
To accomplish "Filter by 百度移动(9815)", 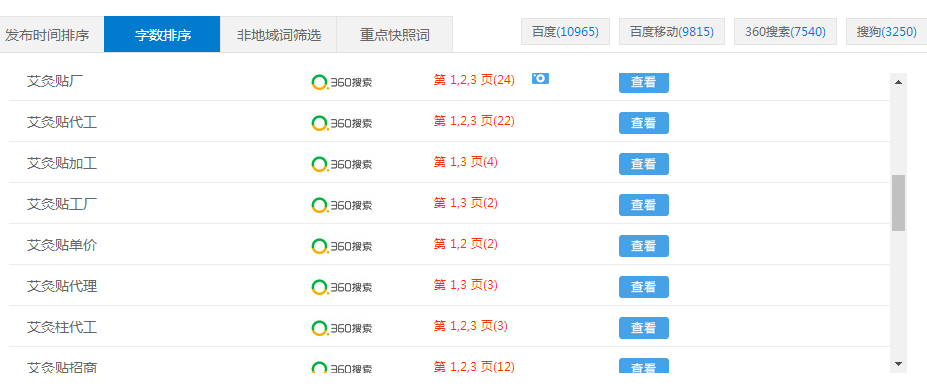I will click(672, 32).
